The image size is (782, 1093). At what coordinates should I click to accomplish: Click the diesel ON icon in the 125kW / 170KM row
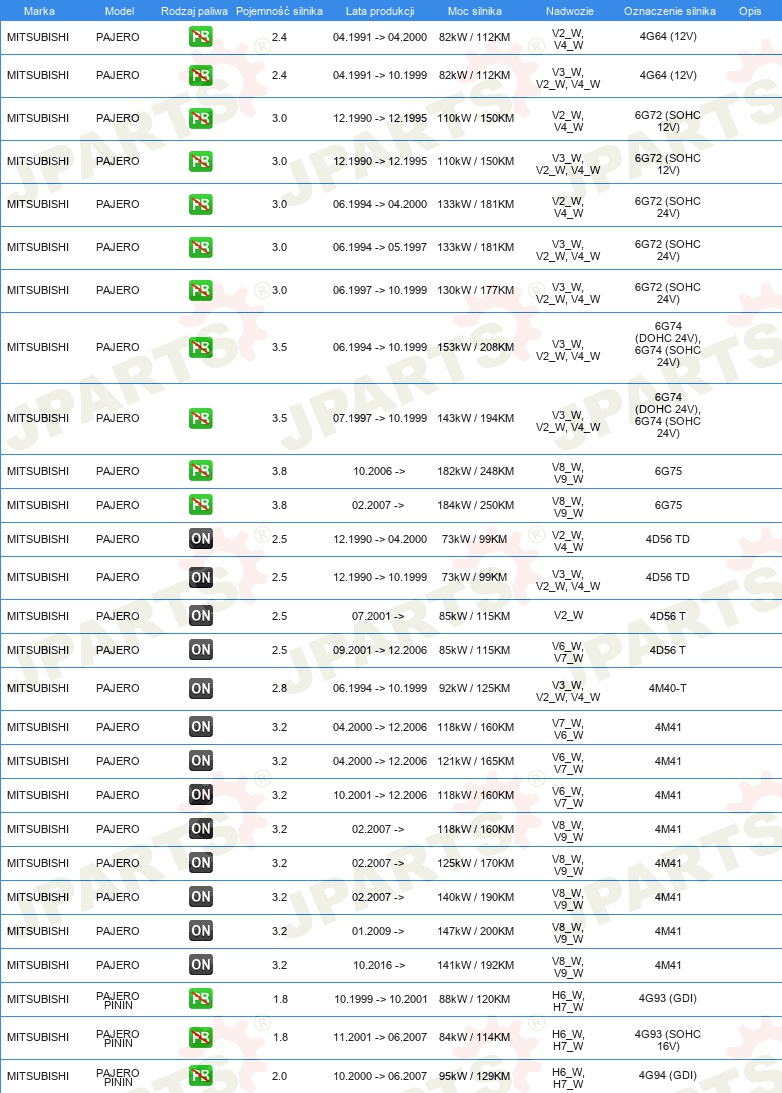201,863
